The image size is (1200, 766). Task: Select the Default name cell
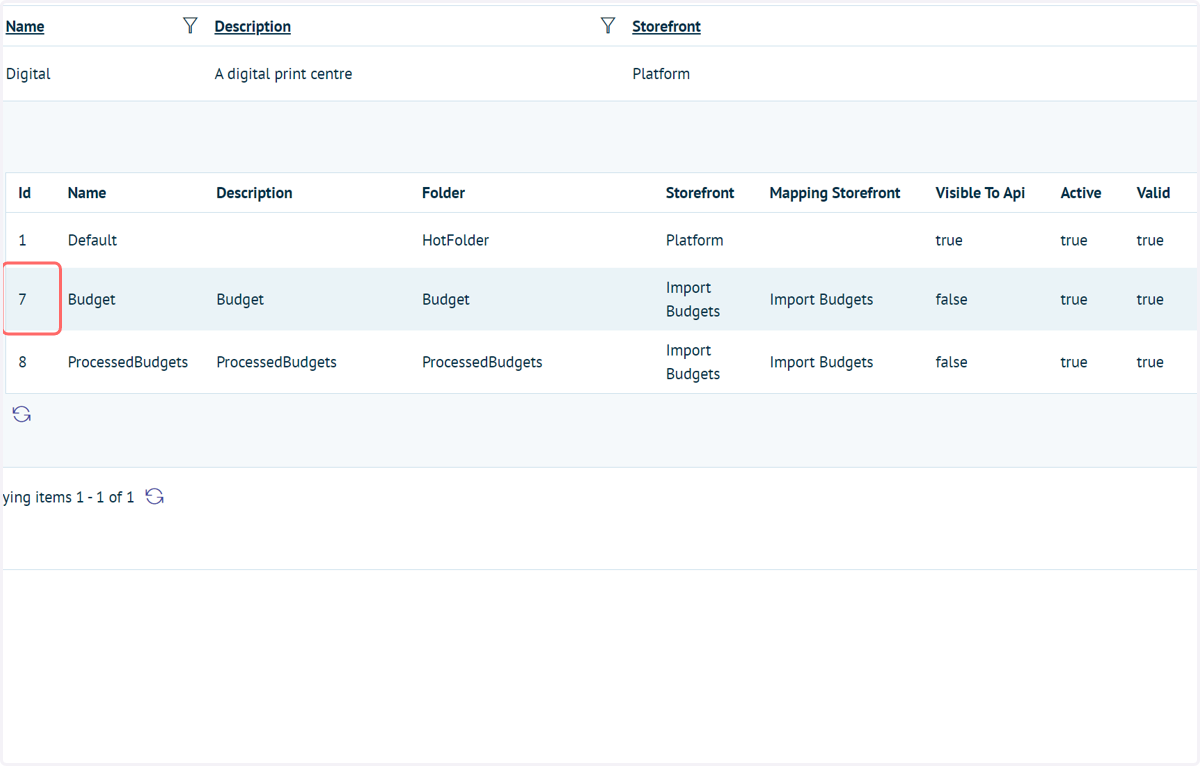[92, 240]
